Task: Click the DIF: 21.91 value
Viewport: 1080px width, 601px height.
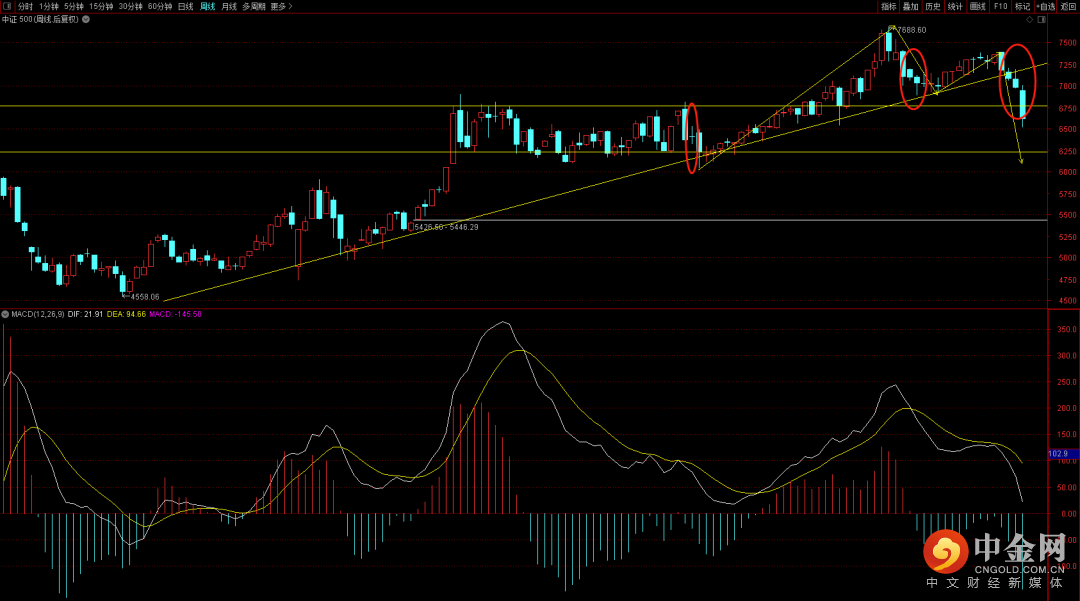Action: click(x=85, y=315)
